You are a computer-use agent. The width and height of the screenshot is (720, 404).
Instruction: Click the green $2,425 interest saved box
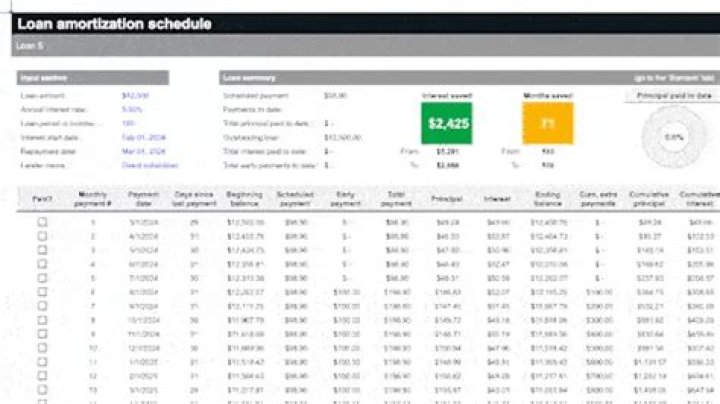point(446,124)
